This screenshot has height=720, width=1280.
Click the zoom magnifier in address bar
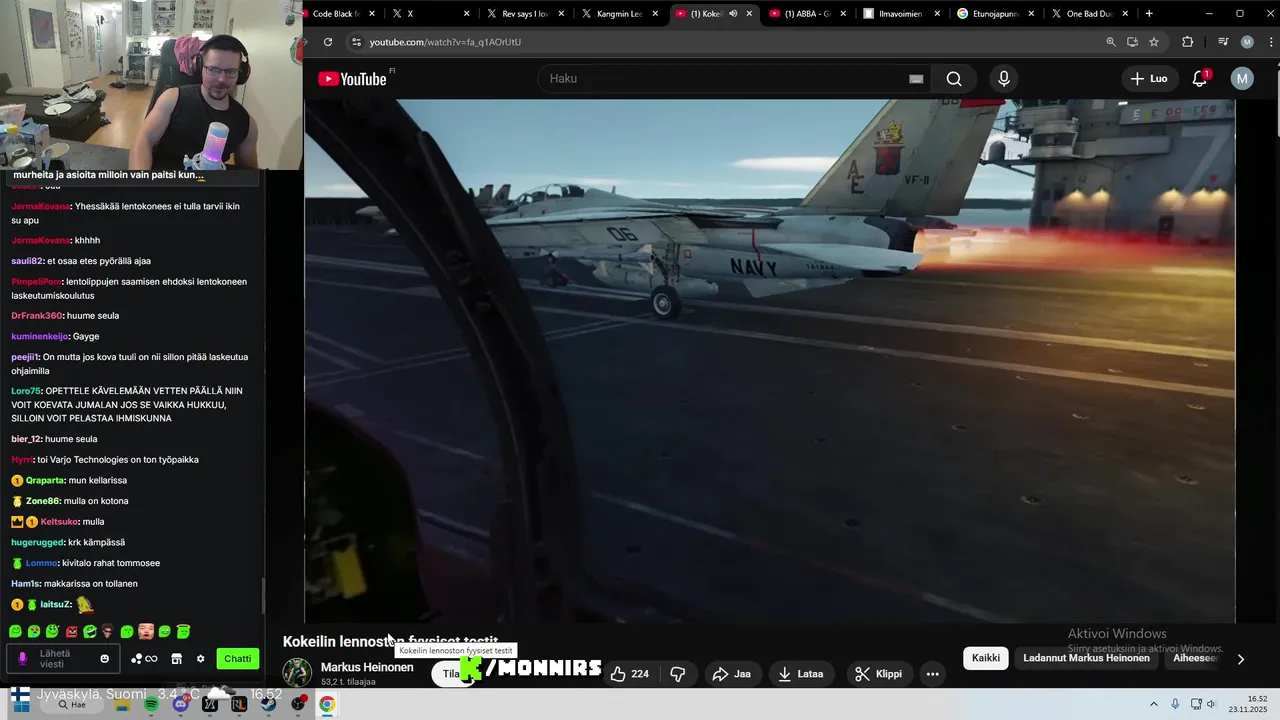coord(1110,42)
